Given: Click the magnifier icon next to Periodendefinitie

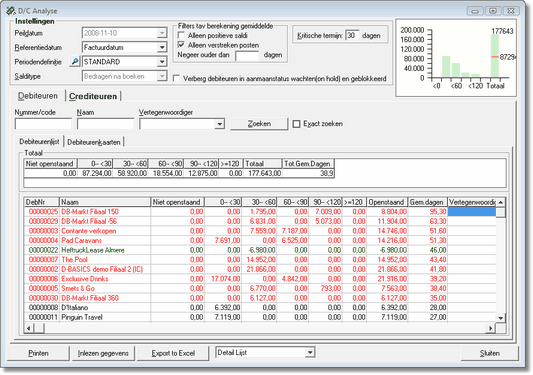Looking at the screenshot, I should click(74, 62).
